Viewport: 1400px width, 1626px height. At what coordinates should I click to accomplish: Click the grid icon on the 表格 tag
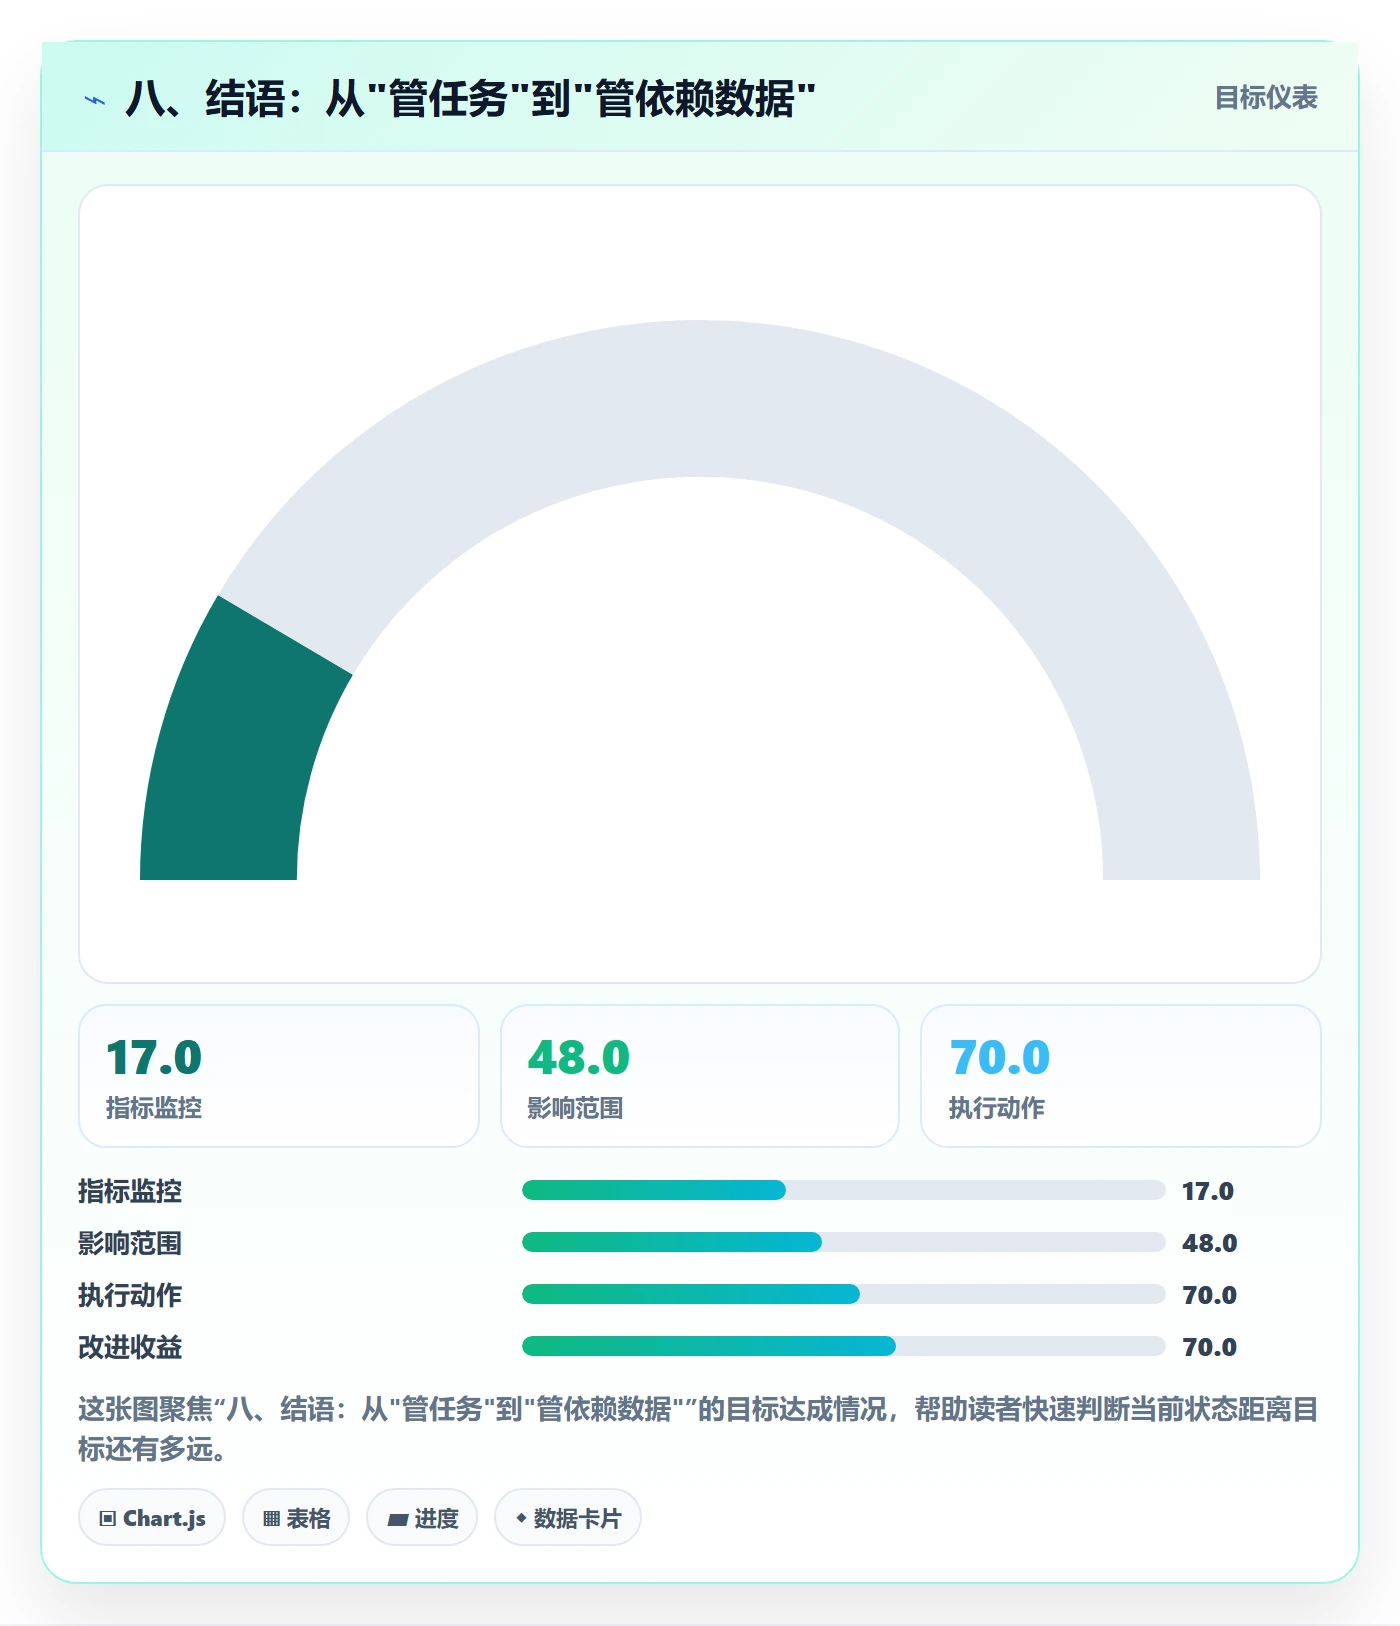coord(271,1518)
